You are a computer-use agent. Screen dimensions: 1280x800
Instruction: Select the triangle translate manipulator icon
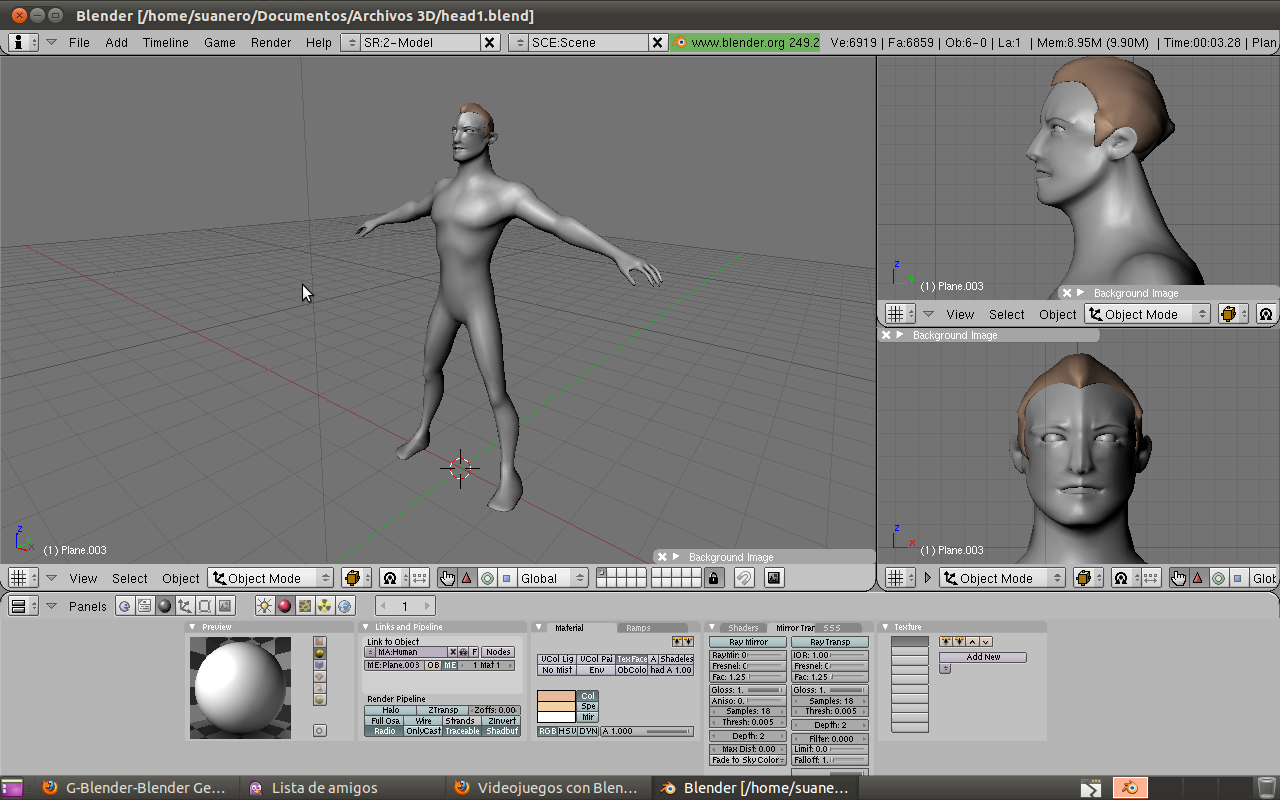click(x=466, y=578)
